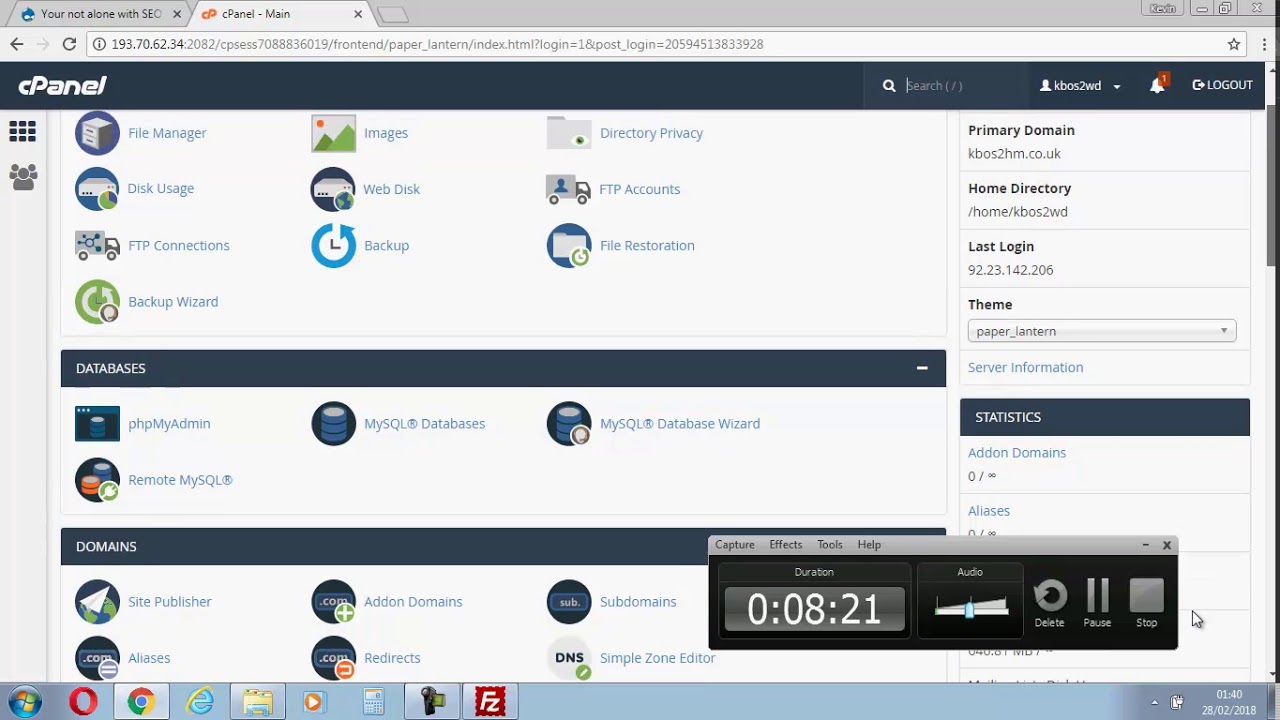The height and width of the screenshot is (720, 1280).
Task: Pause the screen recording
Action: (1097, 604)
